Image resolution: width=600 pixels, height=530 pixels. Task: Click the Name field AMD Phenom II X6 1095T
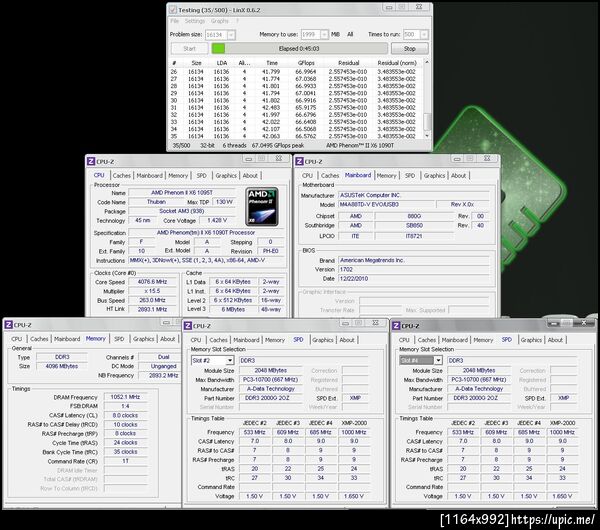tap(182, 192)
